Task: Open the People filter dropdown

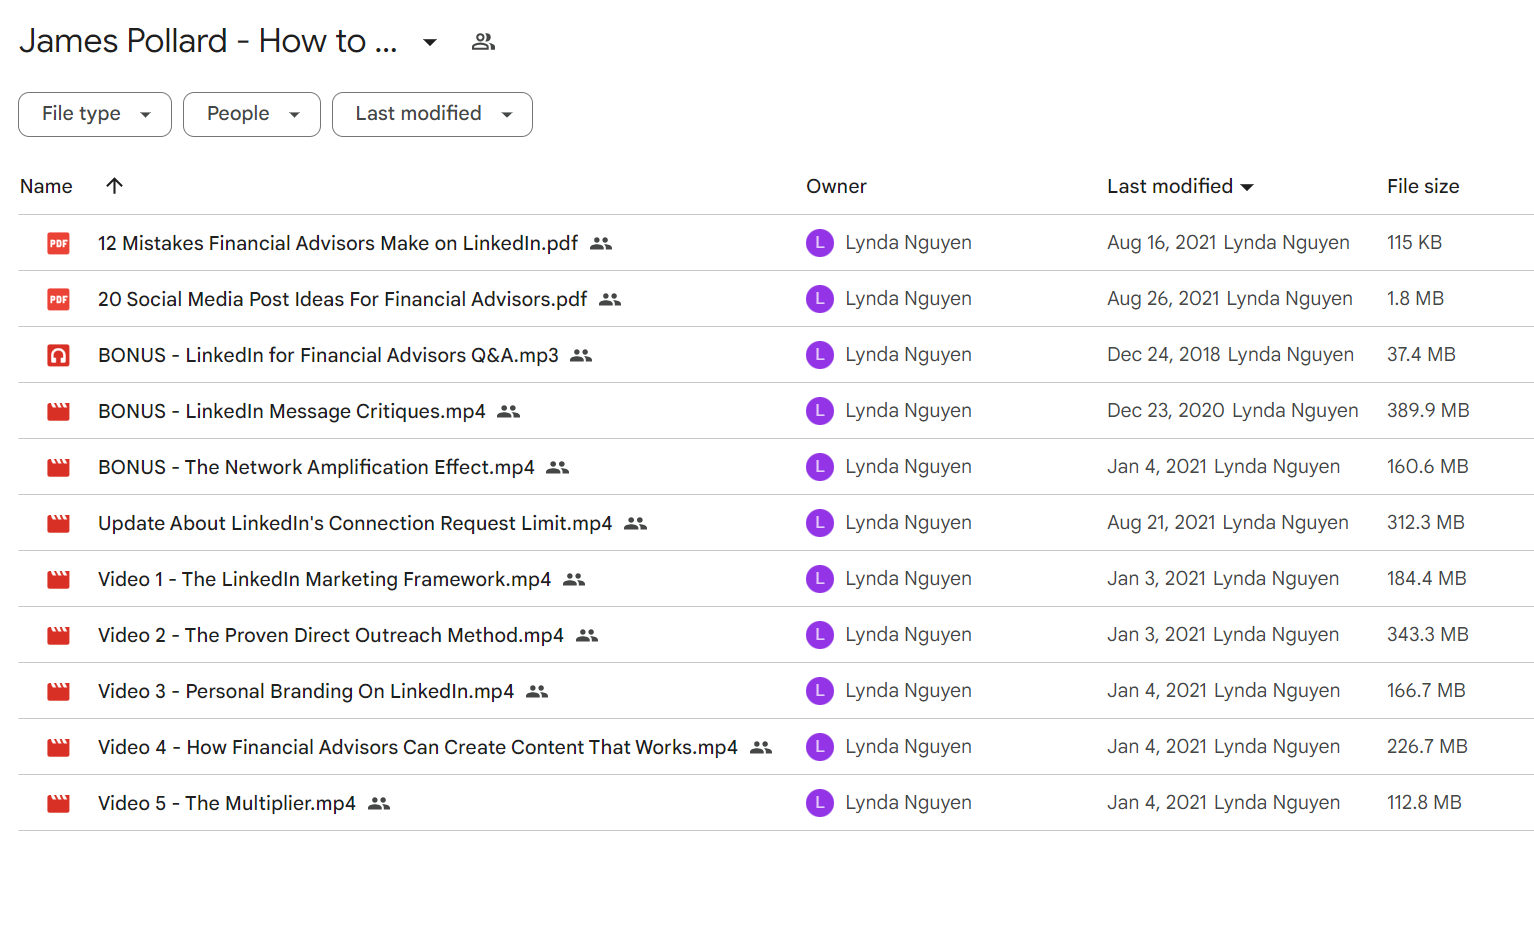Action: (252, 114)
